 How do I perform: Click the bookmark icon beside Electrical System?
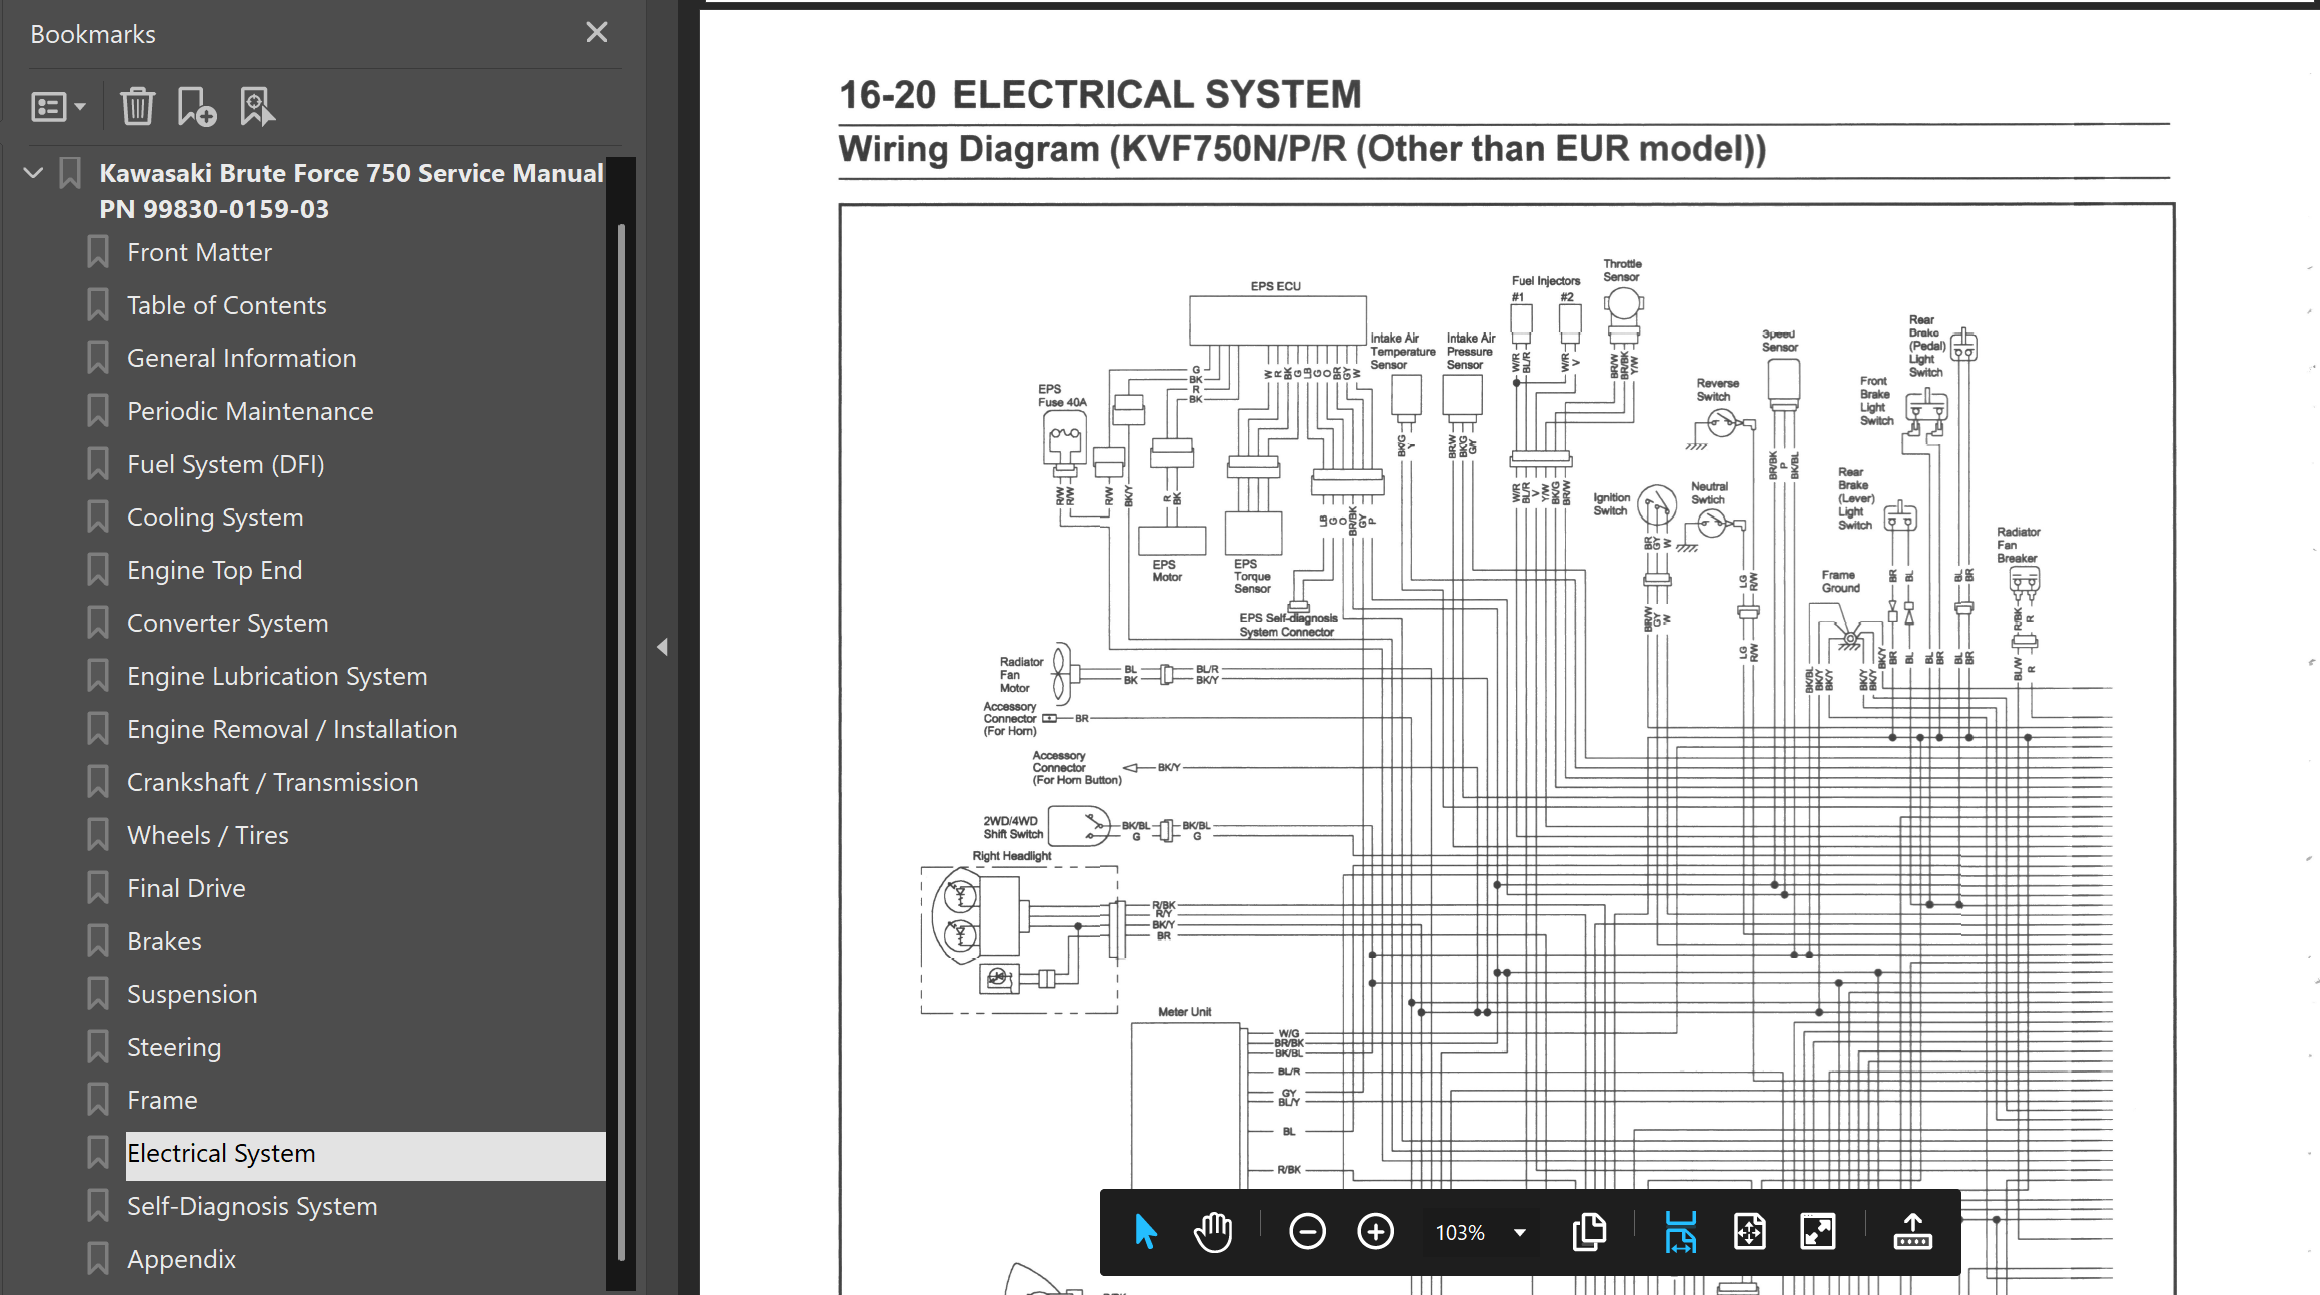pos(98,1153)
